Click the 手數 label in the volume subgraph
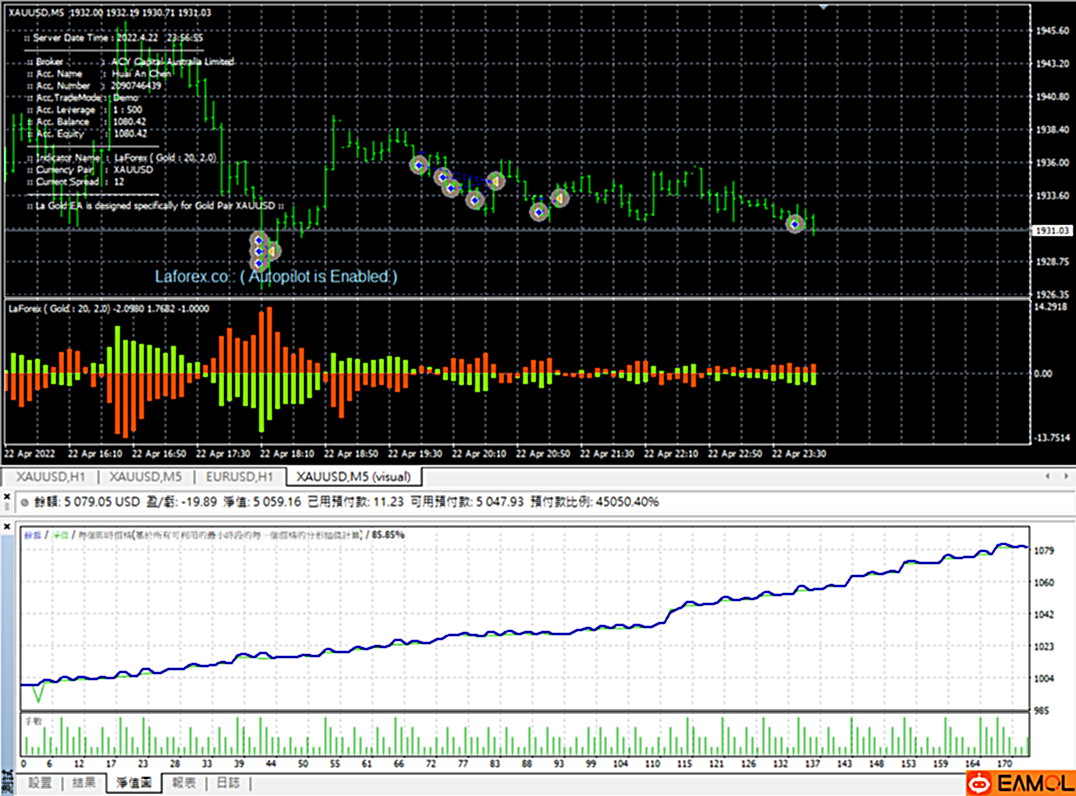 pyautogui.click(x=34, y=721)
